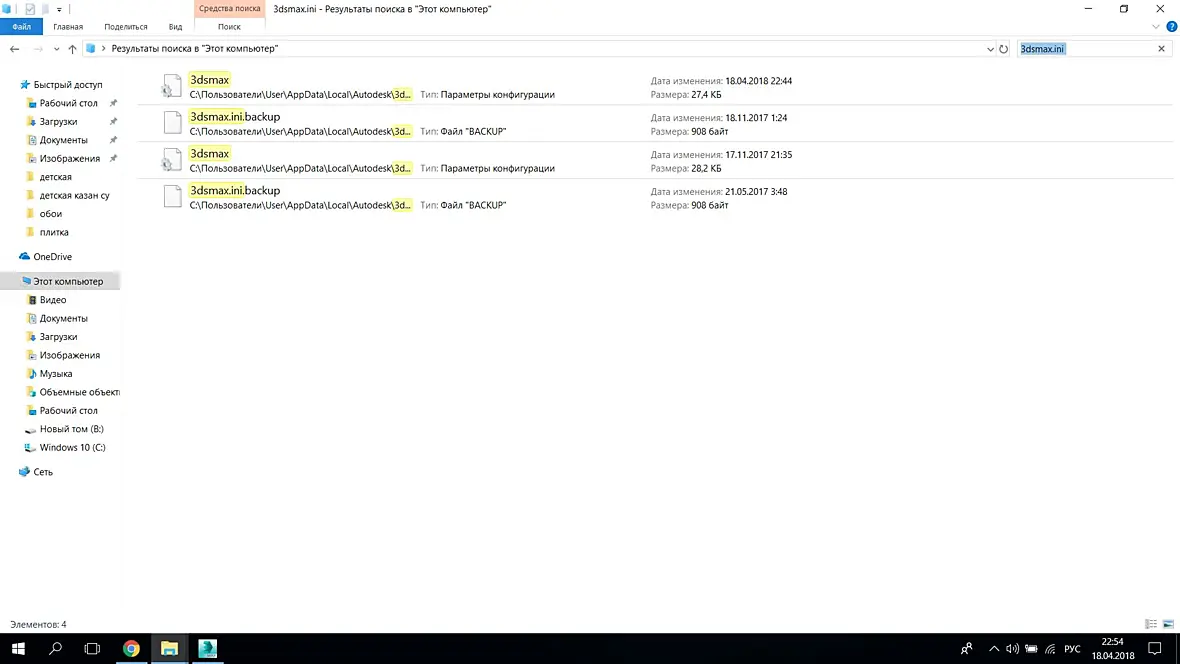Go back with the back arrow
The image size is (1180, 664).
[x=14, y=49]
